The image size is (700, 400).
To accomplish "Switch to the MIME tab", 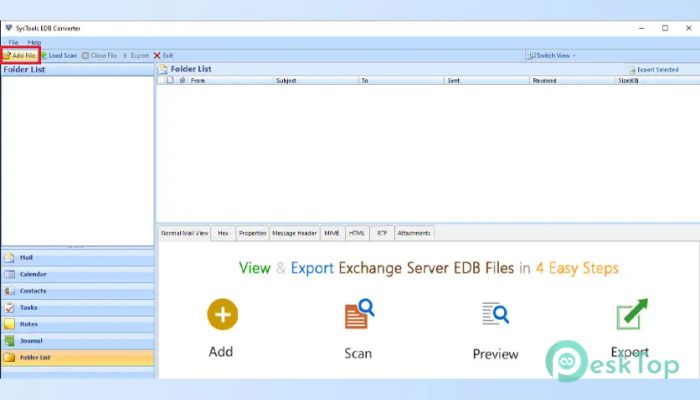I will pos(332,233).
